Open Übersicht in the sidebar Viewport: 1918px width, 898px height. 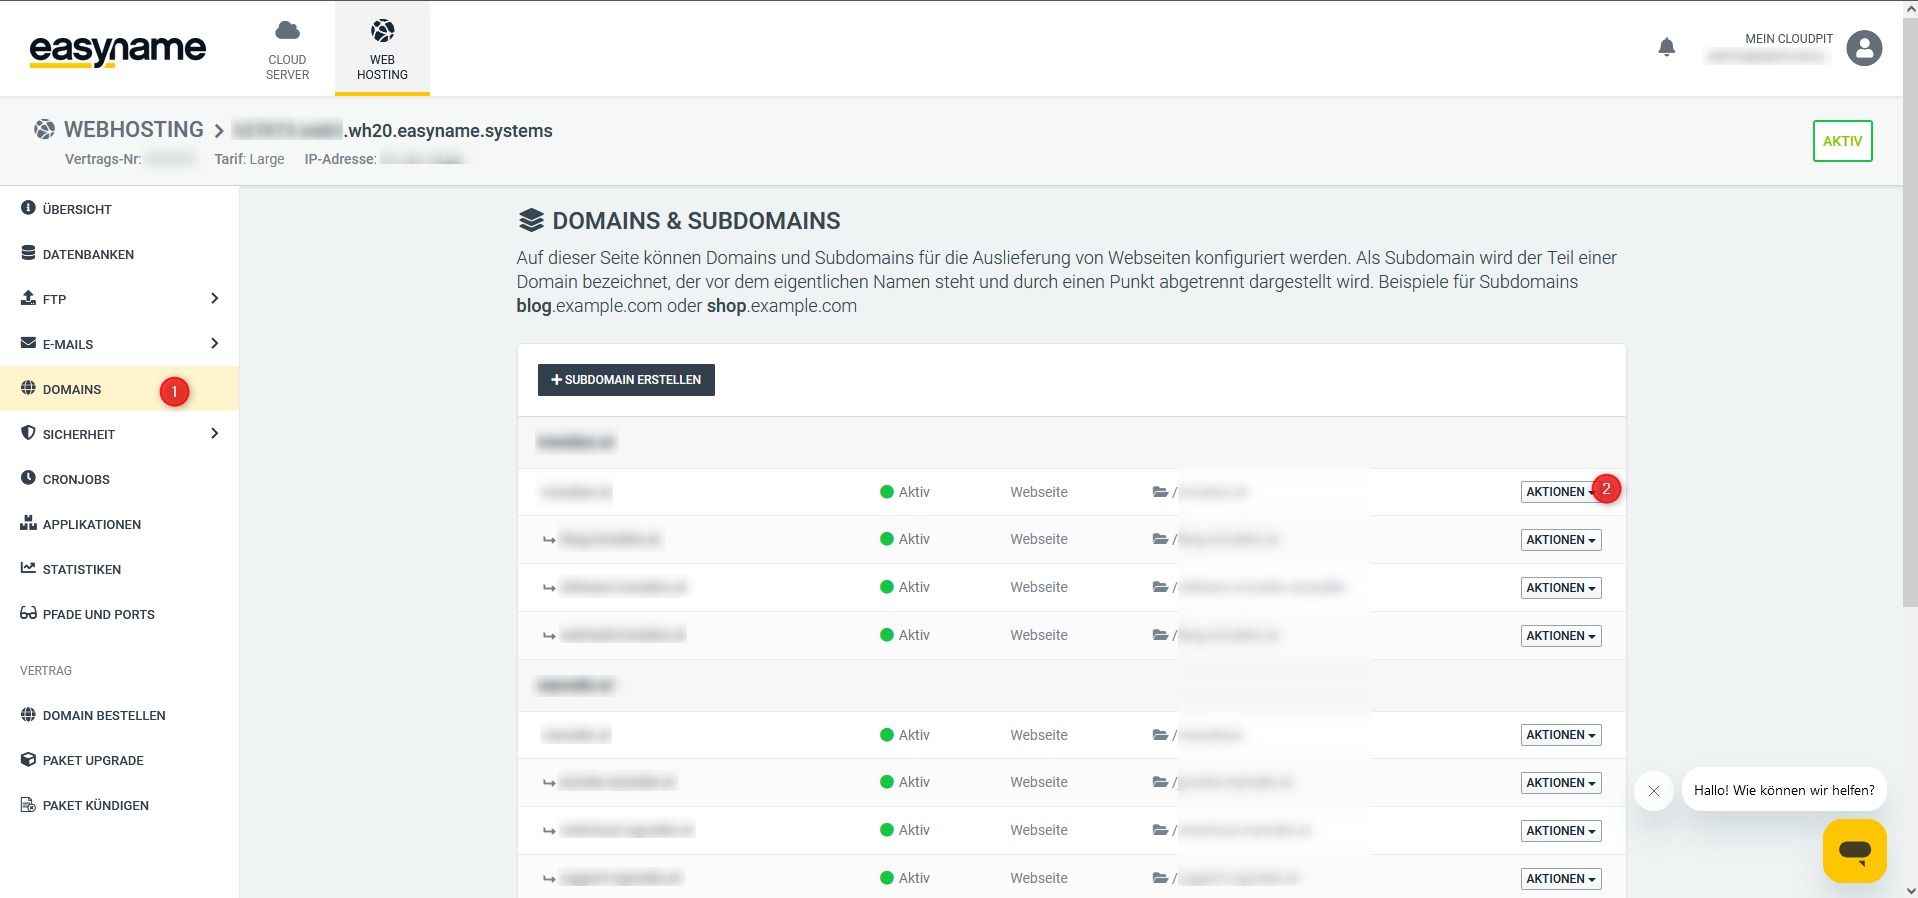77,209
